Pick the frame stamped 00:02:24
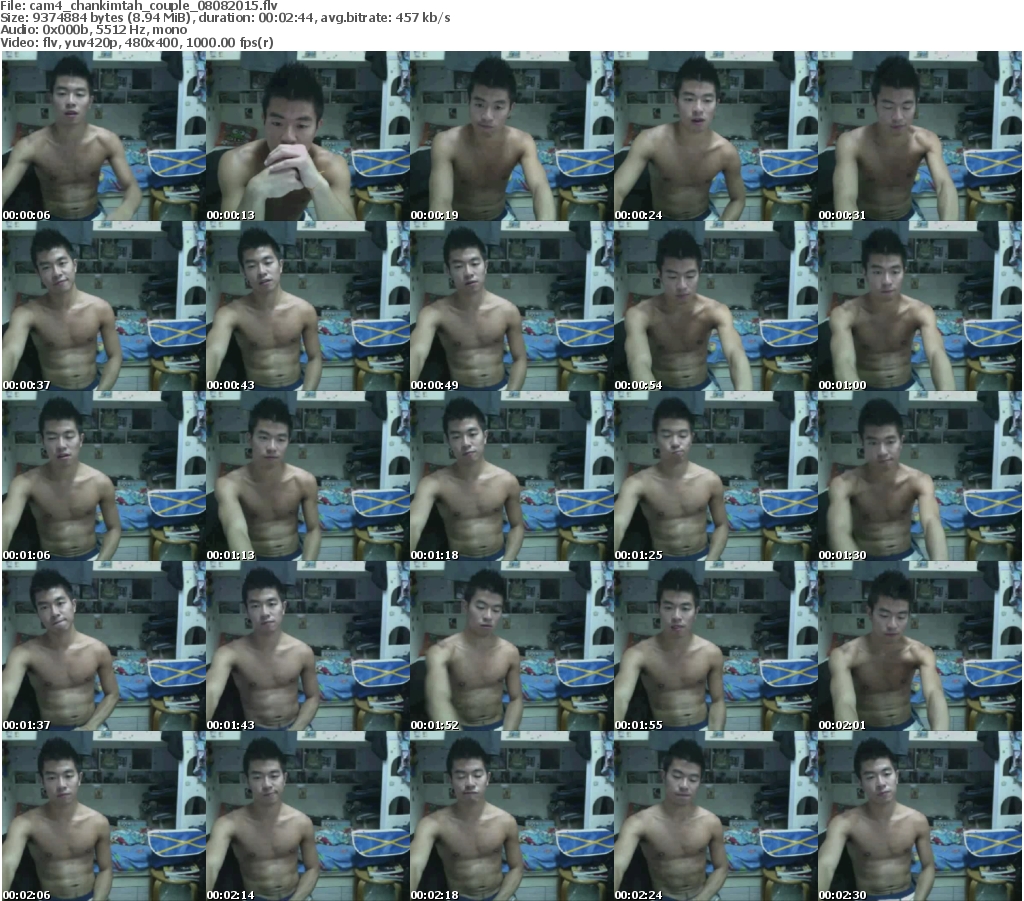 tap(715, 816)
